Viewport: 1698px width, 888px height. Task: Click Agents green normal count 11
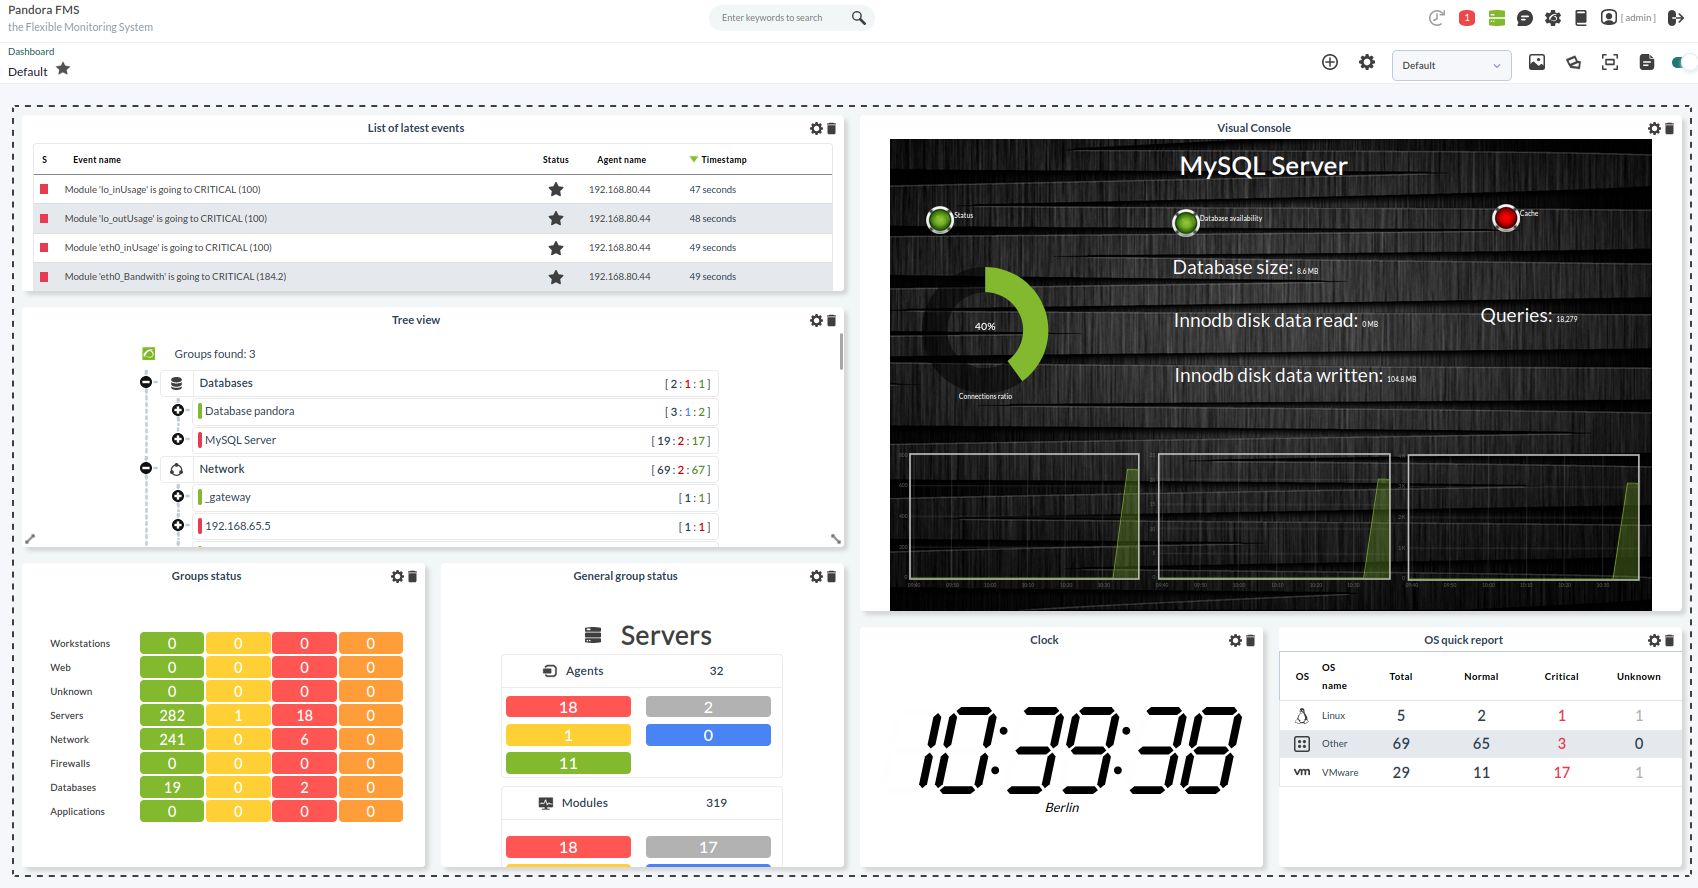pos(568,763)
